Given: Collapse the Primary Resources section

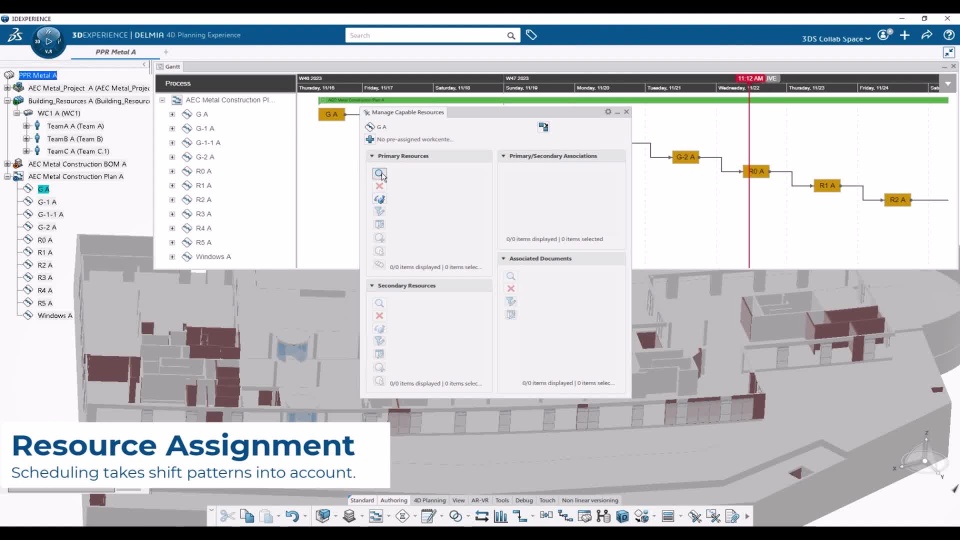Looking at the screenshot, I should click(x=372, y=156).
